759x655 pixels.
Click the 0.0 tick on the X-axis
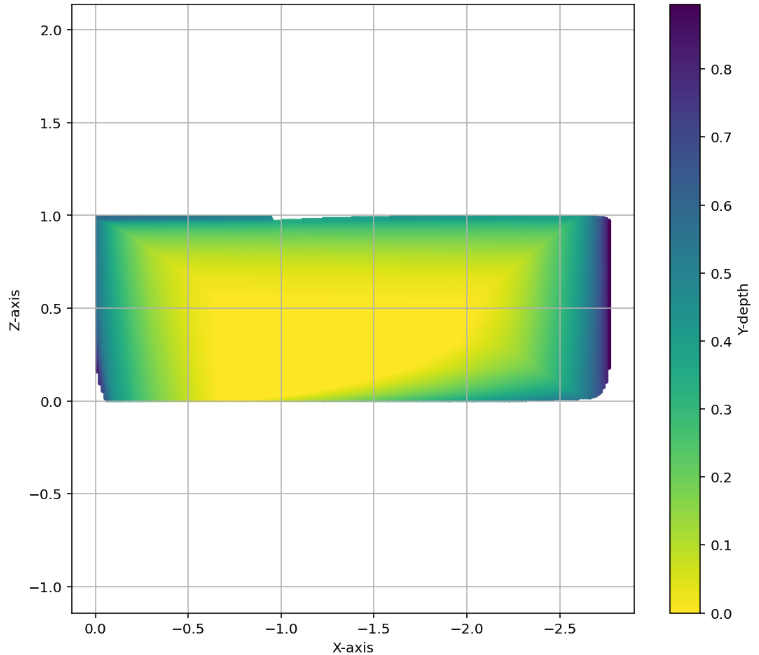coord(96,628)
